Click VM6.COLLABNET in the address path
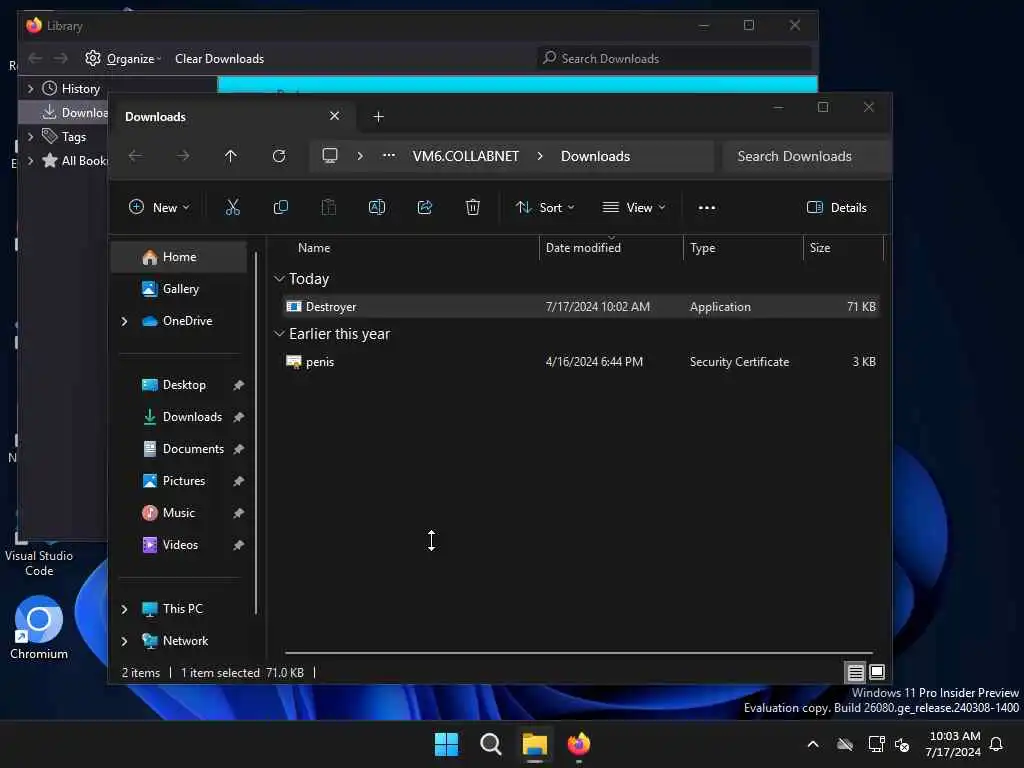 pos(466,156)
